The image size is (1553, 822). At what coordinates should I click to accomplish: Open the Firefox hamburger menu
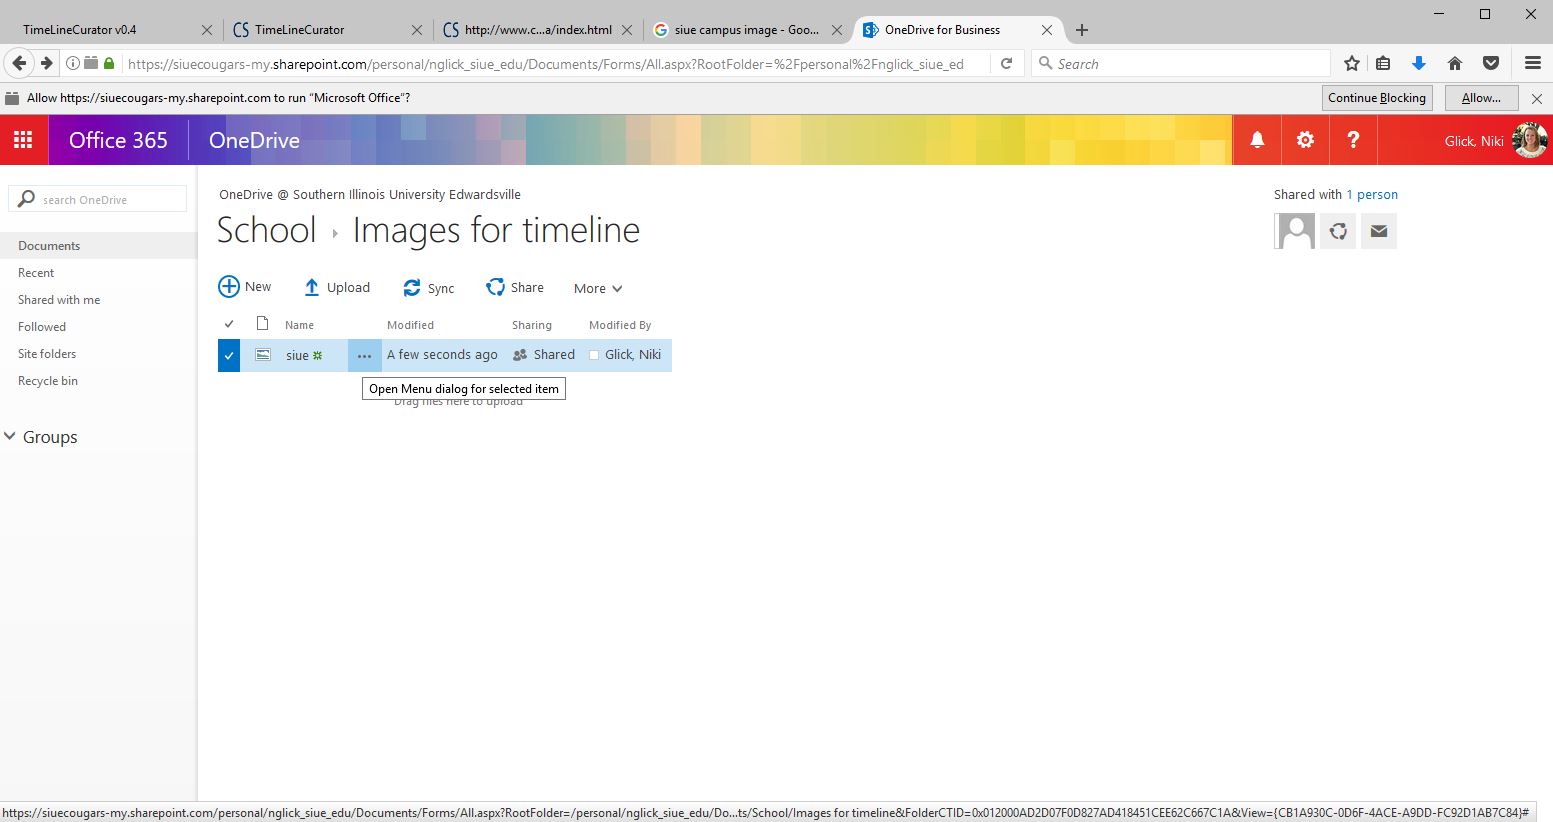(x=1532, y=63)
